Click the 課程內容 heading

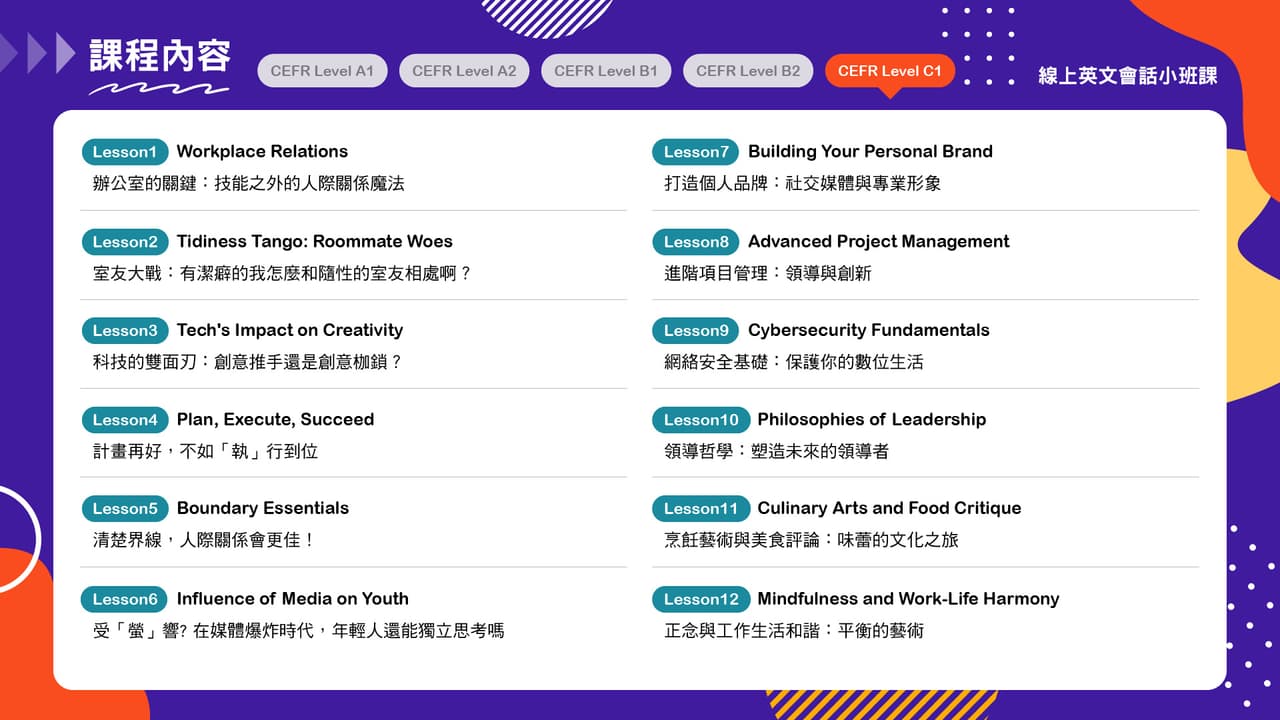click(x=160, y=56)
